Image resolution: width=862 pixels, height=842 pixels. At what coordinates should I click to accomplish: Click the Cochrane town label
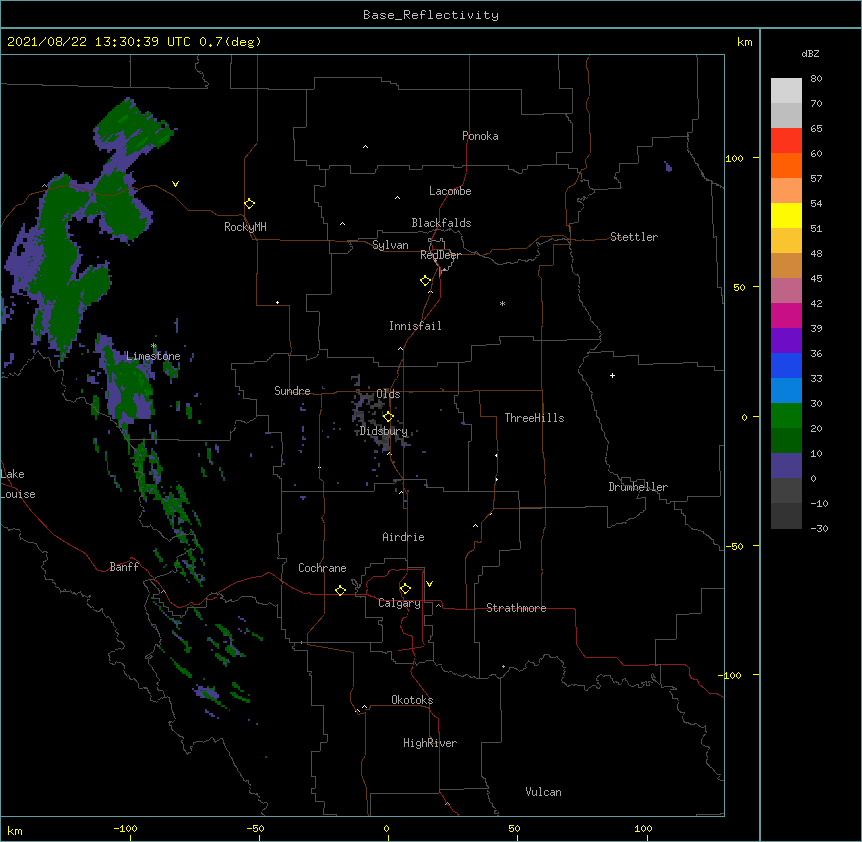tap(322, 568)
